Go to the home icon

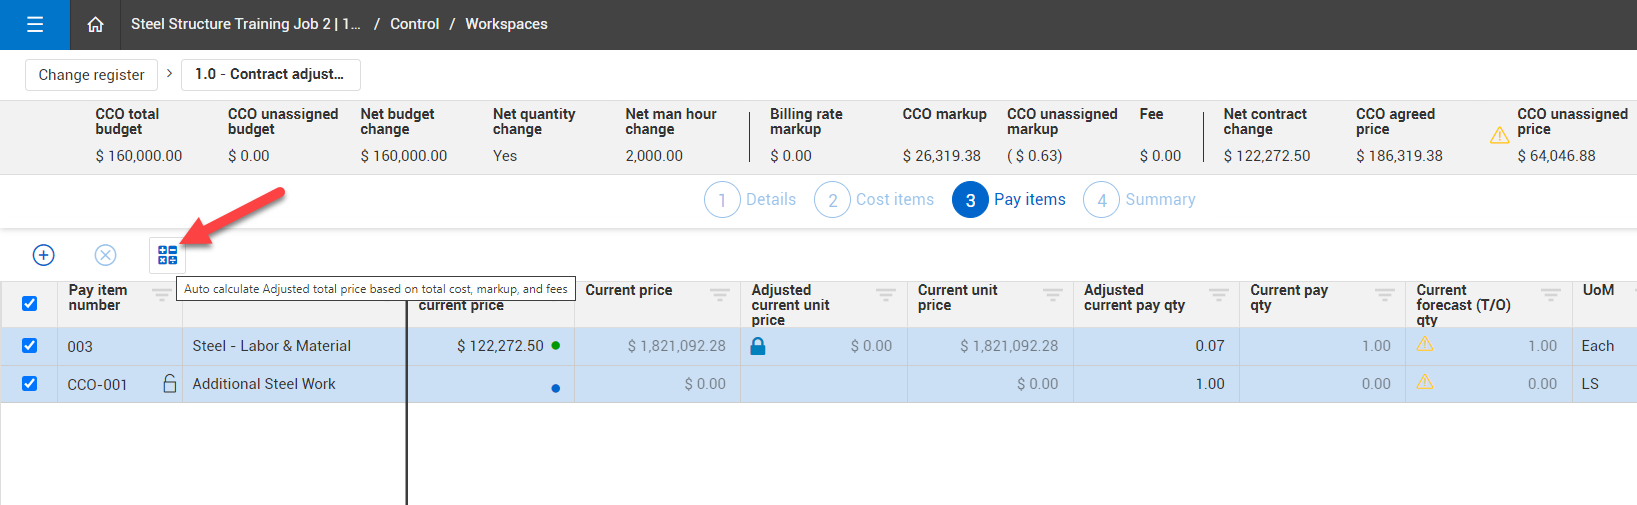(95, 25)
